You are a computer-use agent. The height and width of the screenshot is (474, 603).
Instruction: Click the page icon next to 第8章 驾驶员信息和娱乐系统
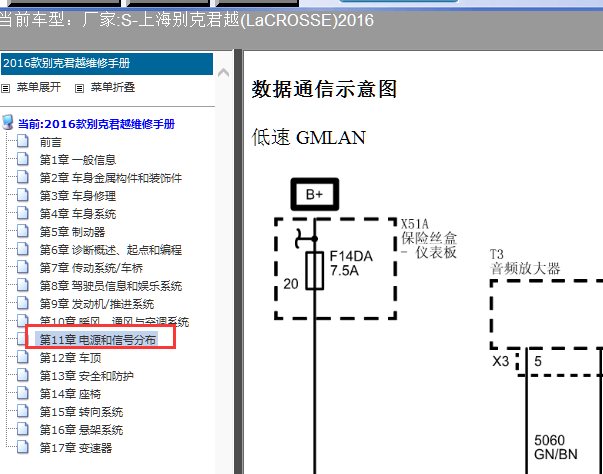pos(23,285)
